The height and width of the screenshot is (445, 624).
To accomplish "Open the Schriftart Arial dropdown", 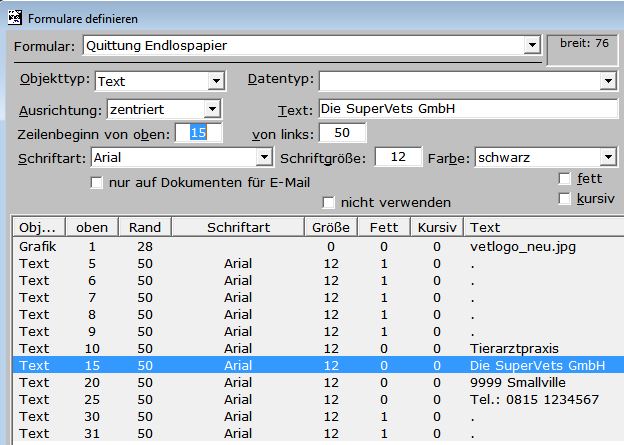I will [264, 157].
